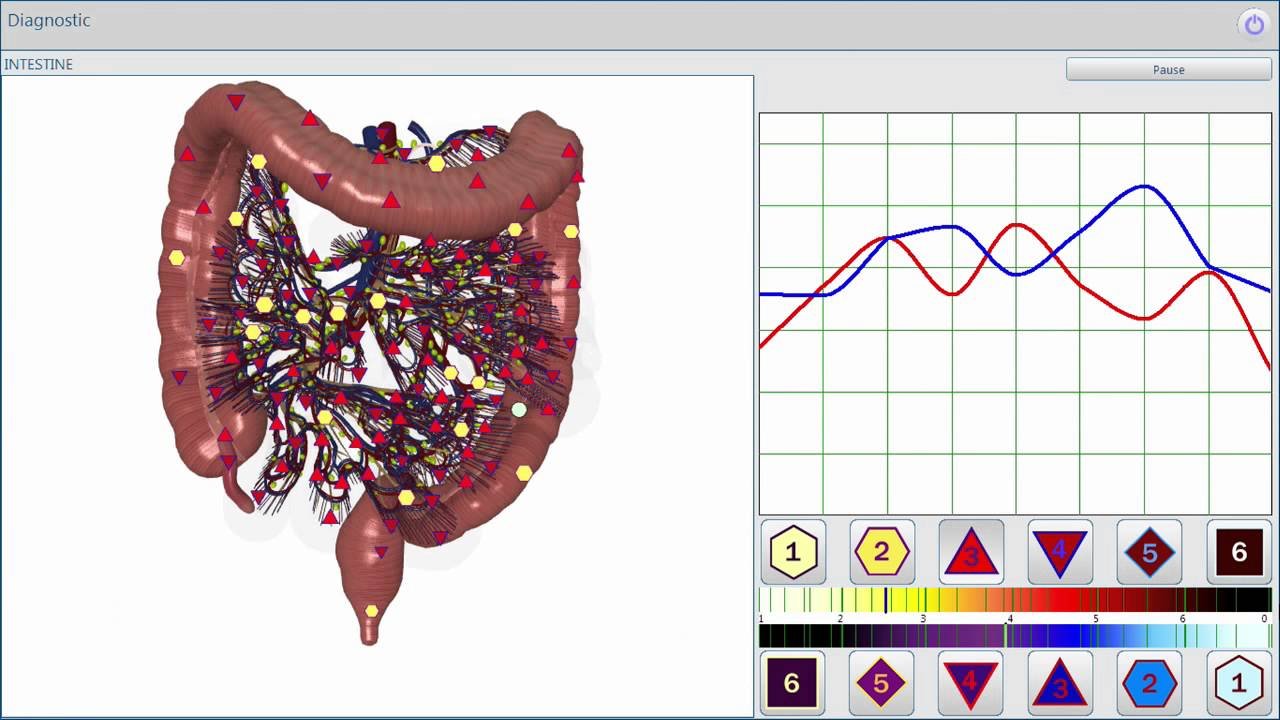Select the yellow hexagon level 2 button
This screenshot has width=1280, height=720.
click(x=882, y=552)
